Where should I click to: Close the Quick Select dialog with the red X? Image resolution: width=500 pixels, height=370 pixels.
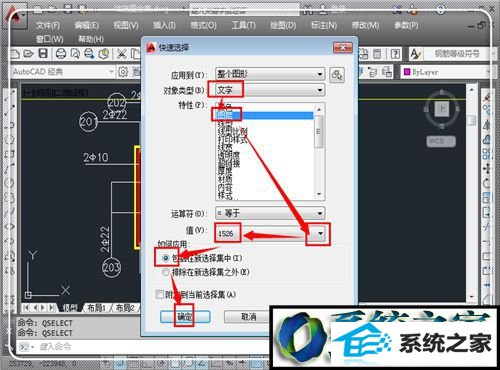pos(343,48)
